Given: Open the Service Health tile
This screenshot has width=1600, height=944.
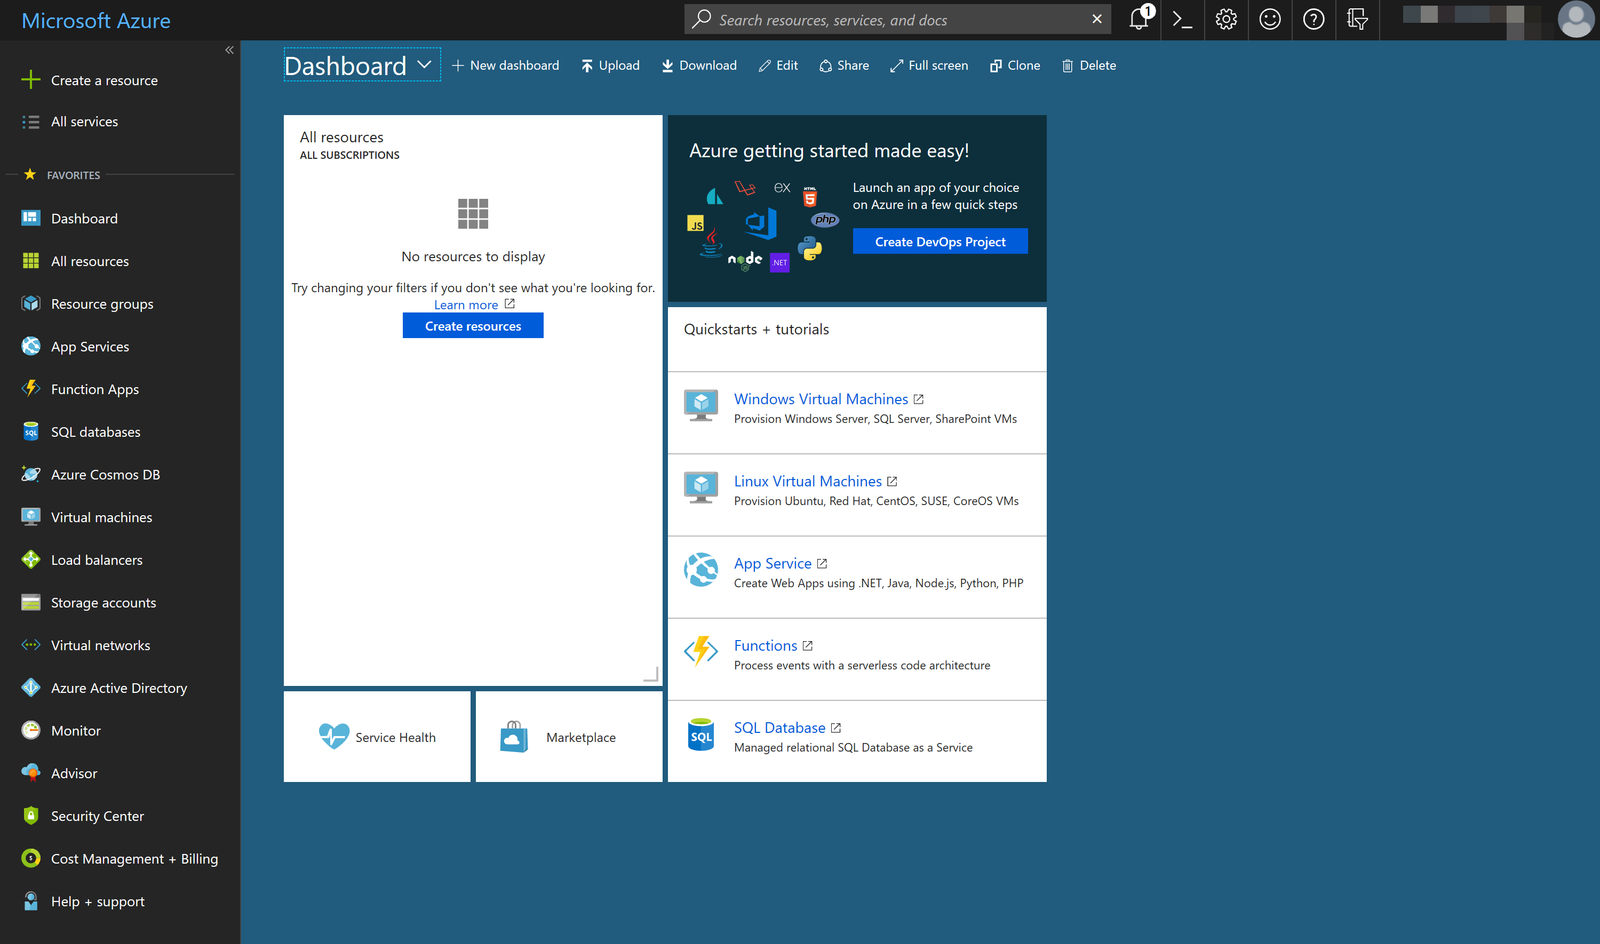Looking at the screenshot, I should click(x=377, y=737).
